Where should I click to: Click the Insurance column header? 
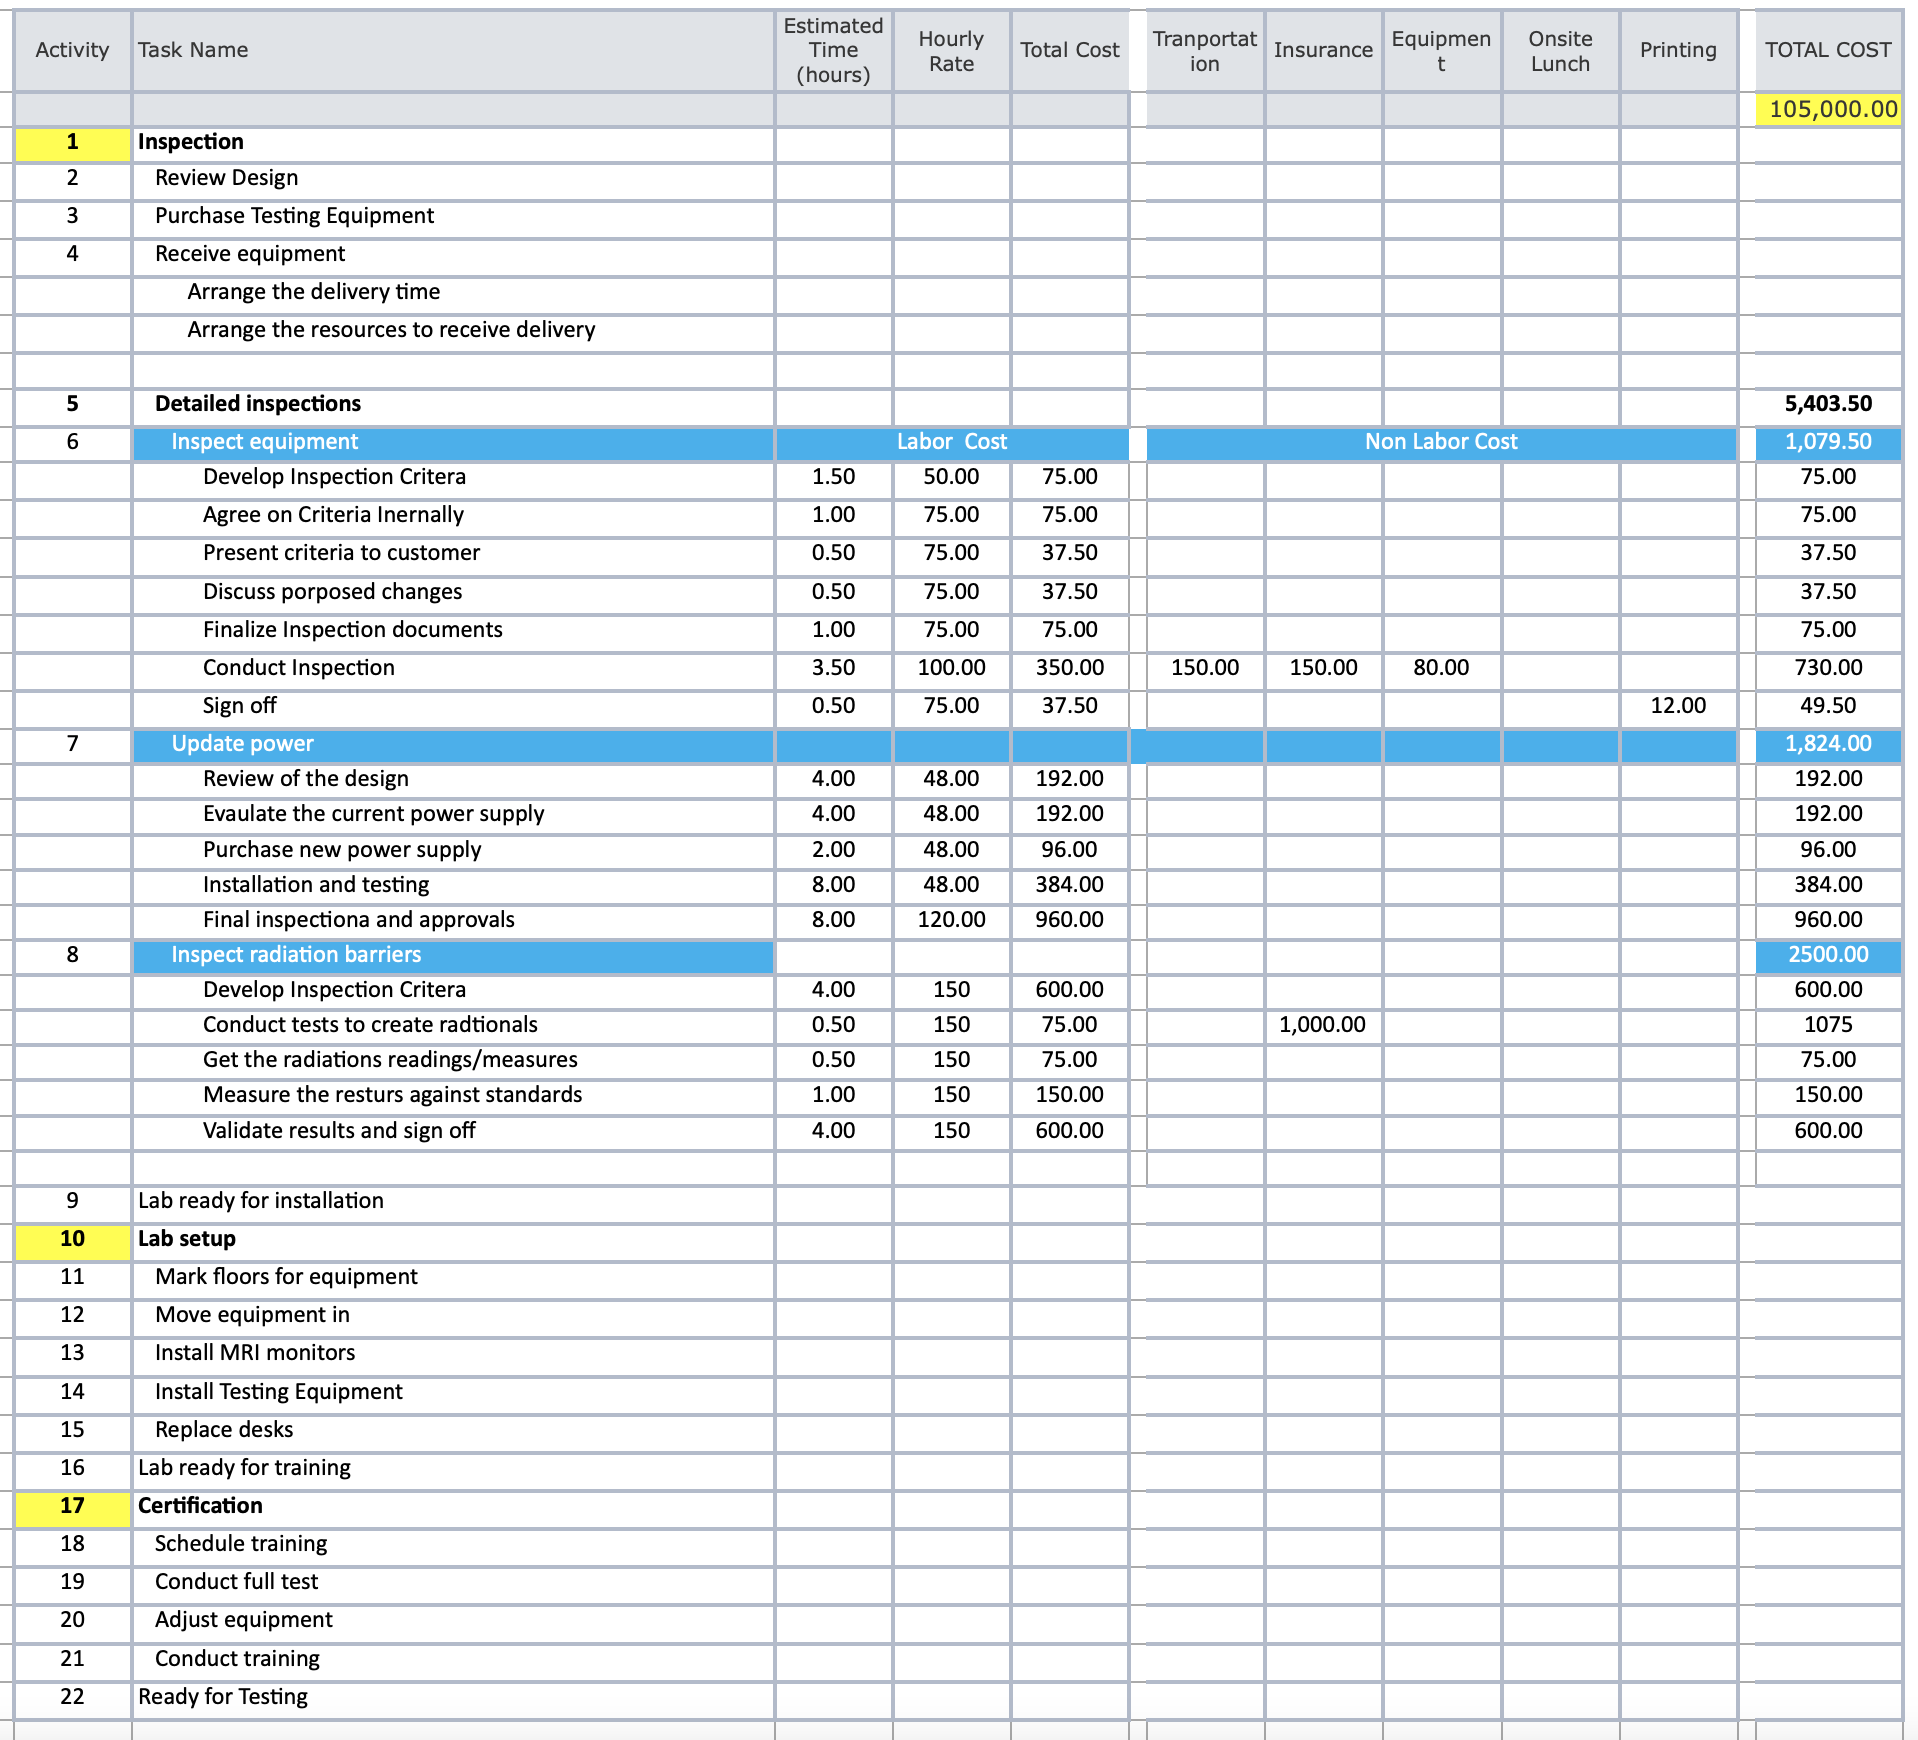[x=1323, y=50]
